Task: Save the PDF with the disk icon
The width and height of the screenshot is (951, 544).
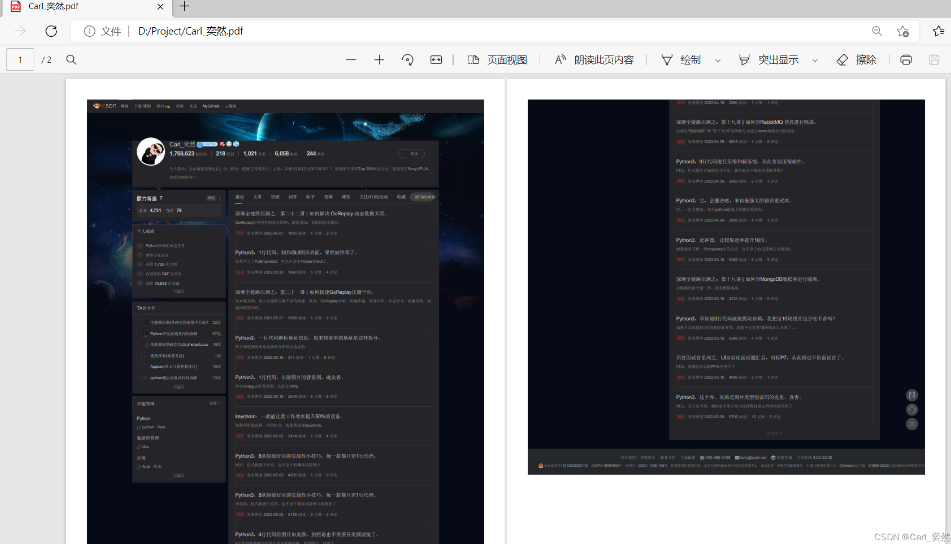Action: tap(934, 59)
